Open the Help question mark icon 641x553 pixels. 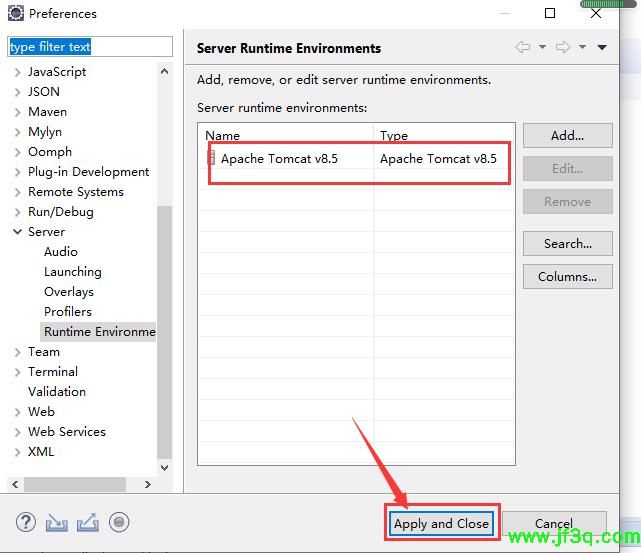point(26,522)
